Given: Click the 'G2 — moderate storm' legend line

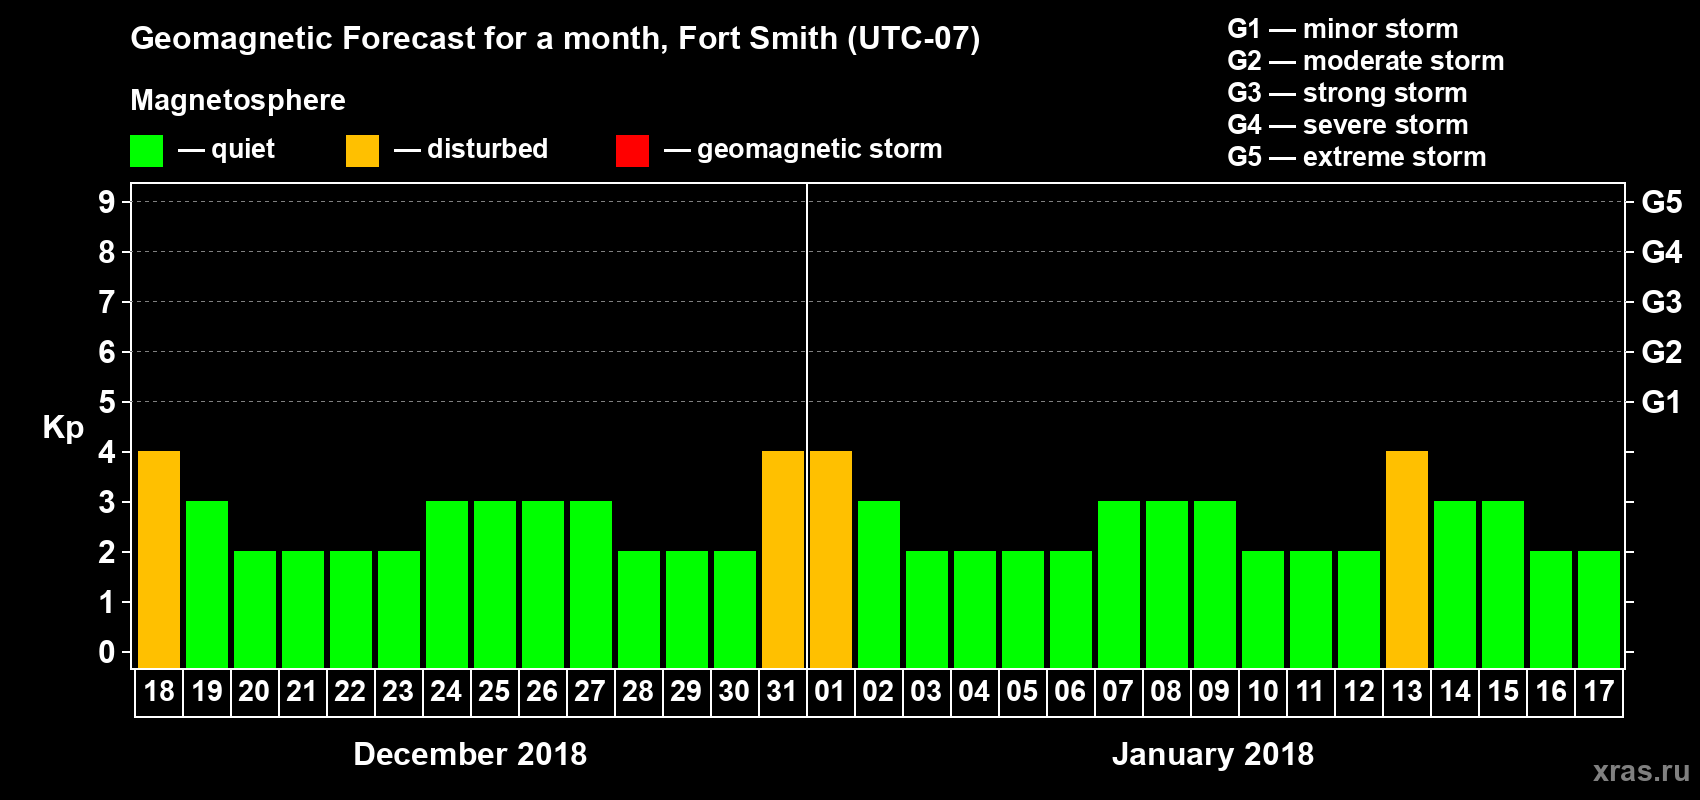Looking at the screenshot, I should point(1365,61).
